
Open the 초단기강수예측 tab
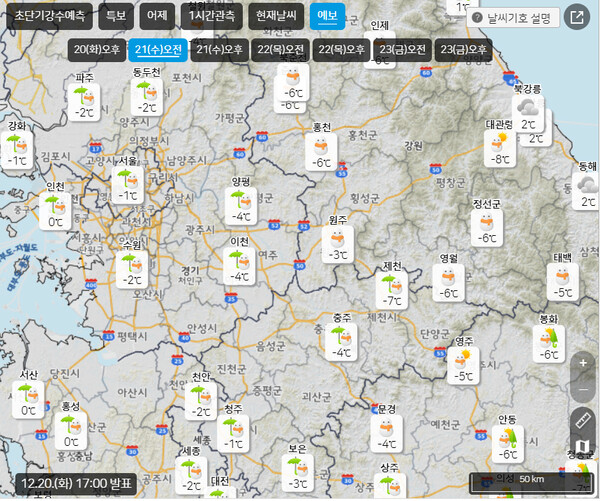(x=50, y=16)
